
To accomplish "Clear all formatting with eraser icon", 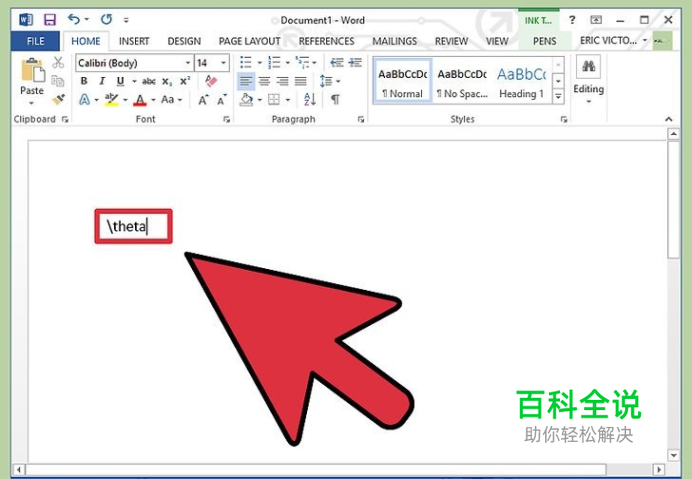I will pyautogui.click(x=211, y=81).
